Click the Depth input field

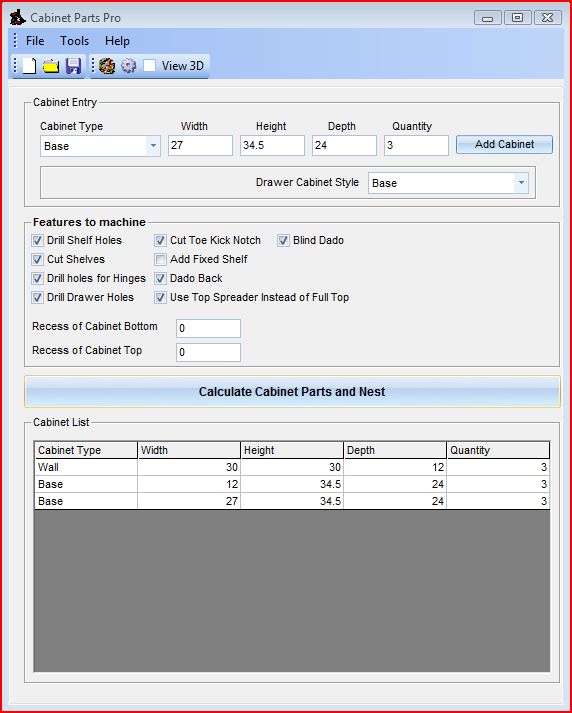(344, 146)
